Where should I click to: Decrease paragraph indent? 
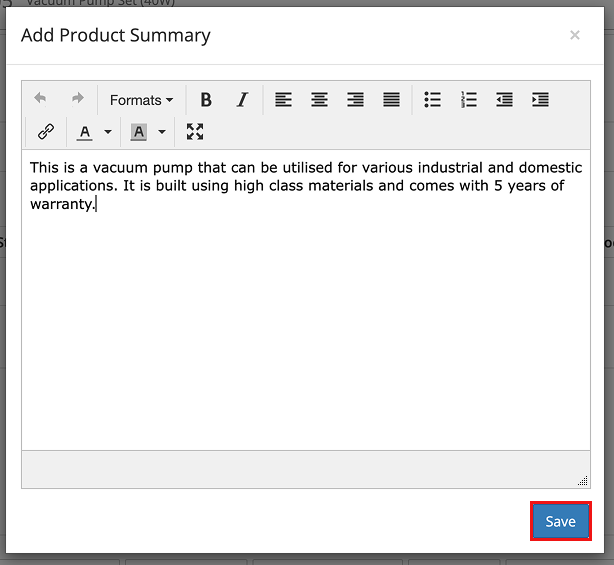coord(505,100)
